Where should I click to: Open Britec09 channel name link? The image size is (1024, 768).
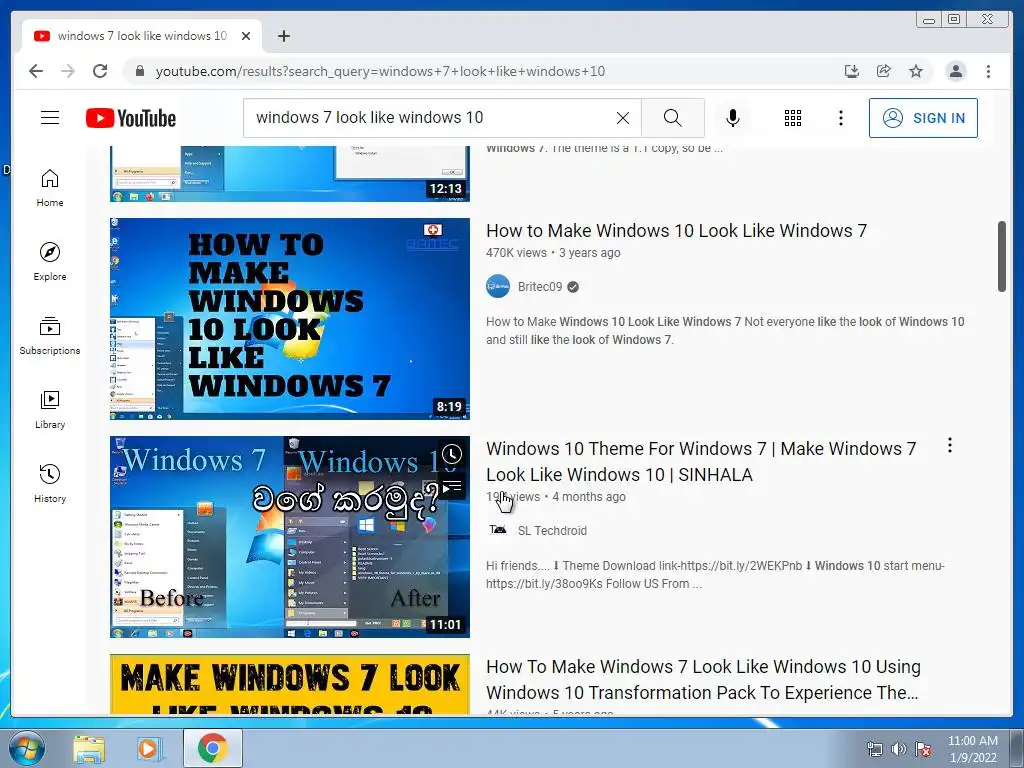pos(539,287)
